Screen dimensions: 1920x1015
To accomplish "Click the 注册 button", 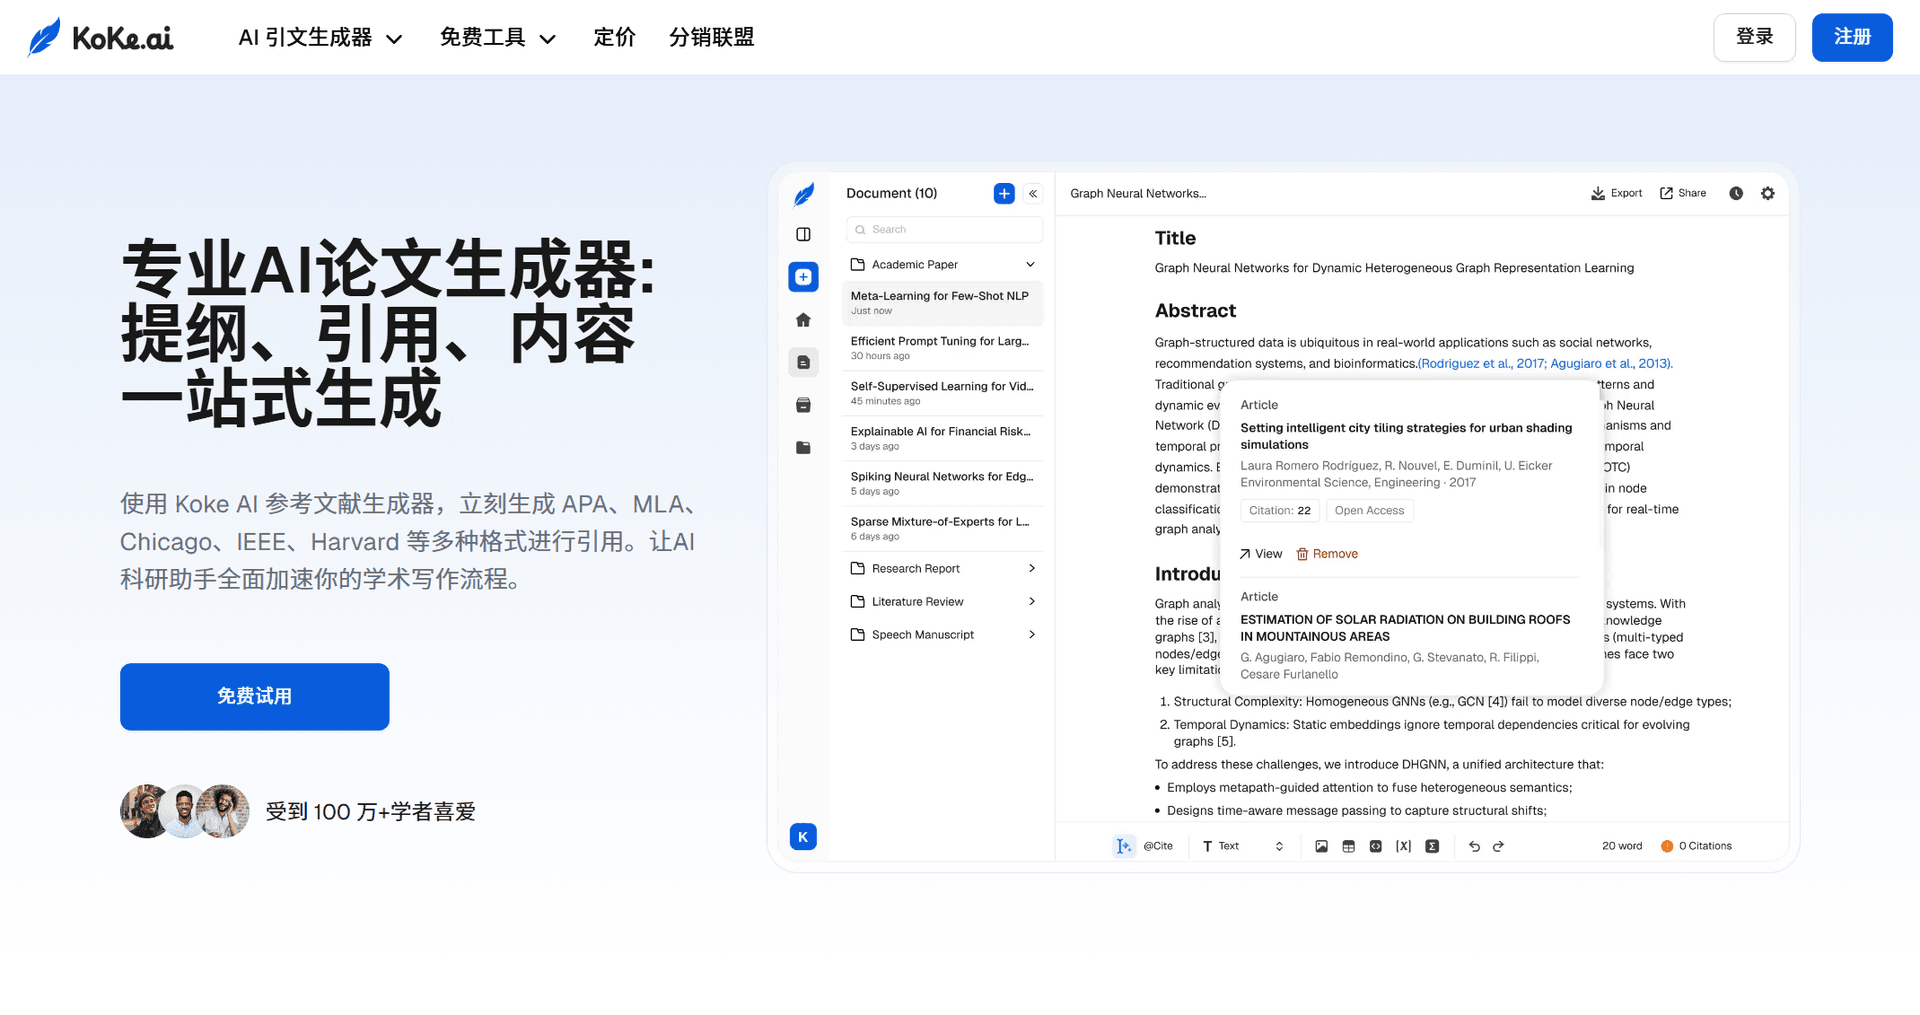I will tap(1851, 38).
